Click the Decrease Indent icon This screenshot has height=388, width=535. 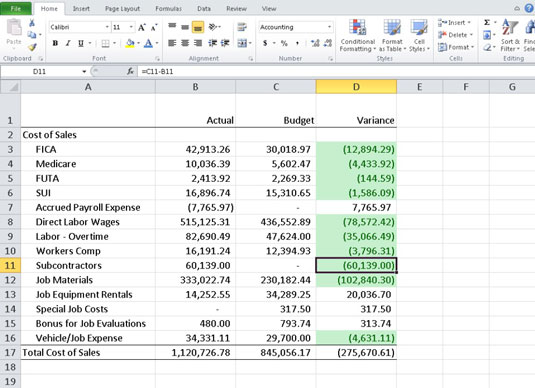[213, 43]
